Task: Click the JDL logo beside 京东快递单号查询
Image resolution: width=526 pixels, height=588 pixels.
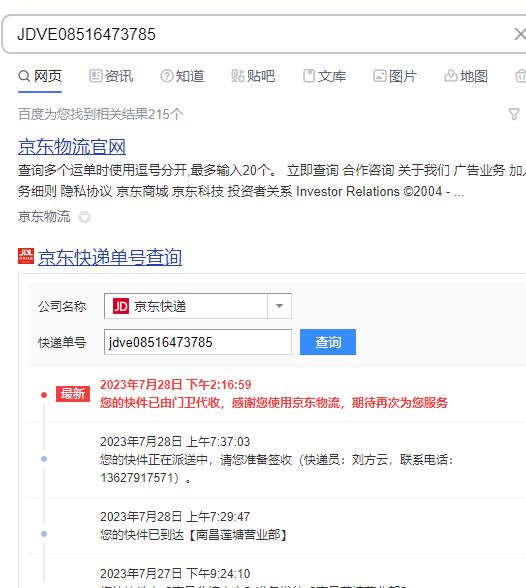Action: click(x=26, y=256)
